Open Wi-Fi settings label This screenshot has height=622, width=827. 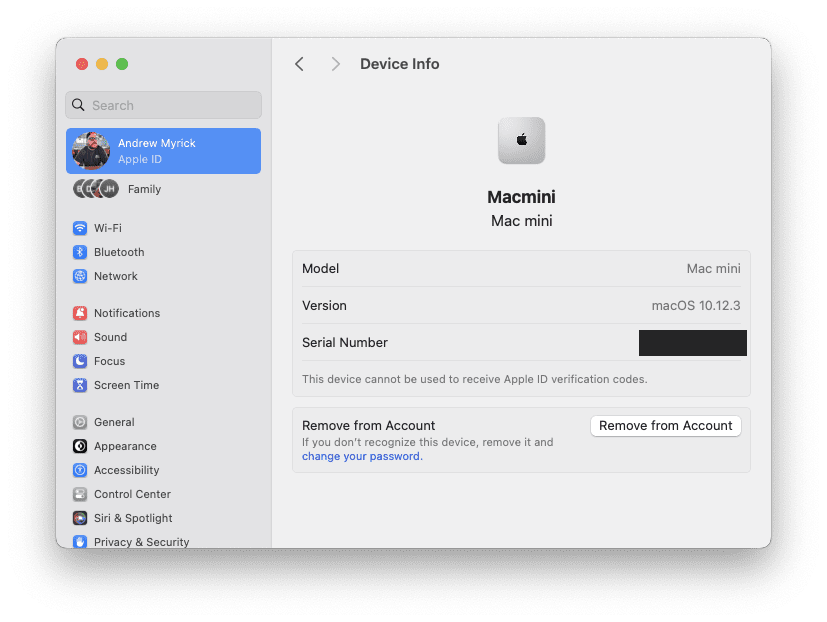(x=108, y=228)
